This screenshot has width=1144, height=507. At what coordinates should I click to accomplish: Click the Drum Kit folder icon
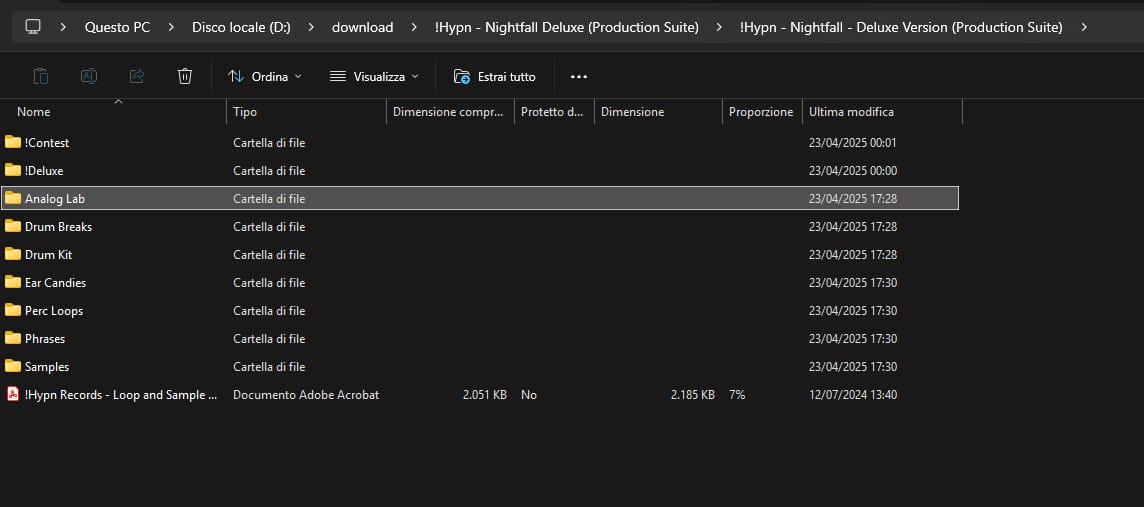pos(12,254)
